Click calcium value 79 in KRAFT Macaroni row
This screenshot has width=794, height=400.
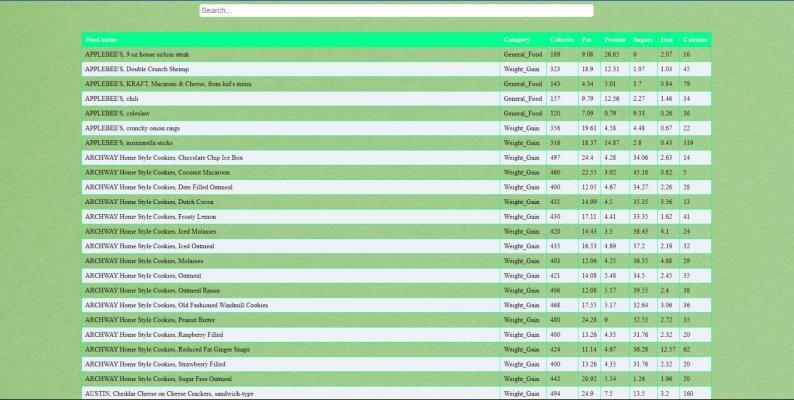686,84
